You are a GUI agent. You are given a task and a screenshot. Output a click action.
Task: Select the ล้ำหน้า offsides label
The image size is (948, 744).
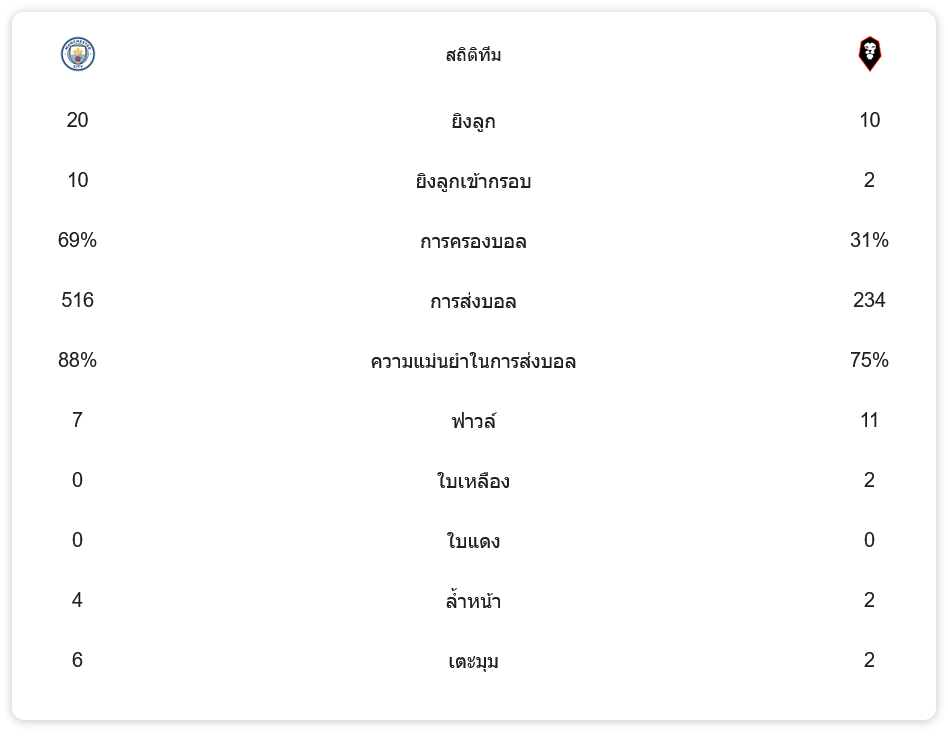(x=473, y=601)
